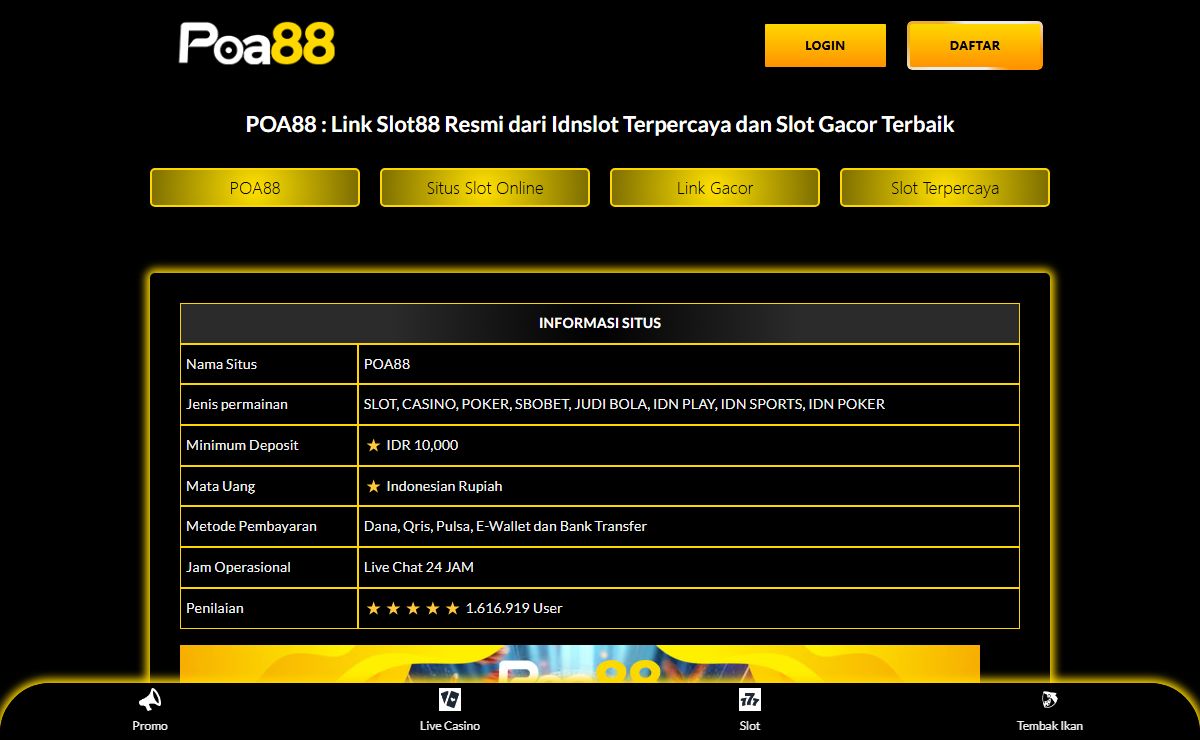The image size is (1200, 740).
Task: Click the Jam Operasional row label
Action: point(238,567)
